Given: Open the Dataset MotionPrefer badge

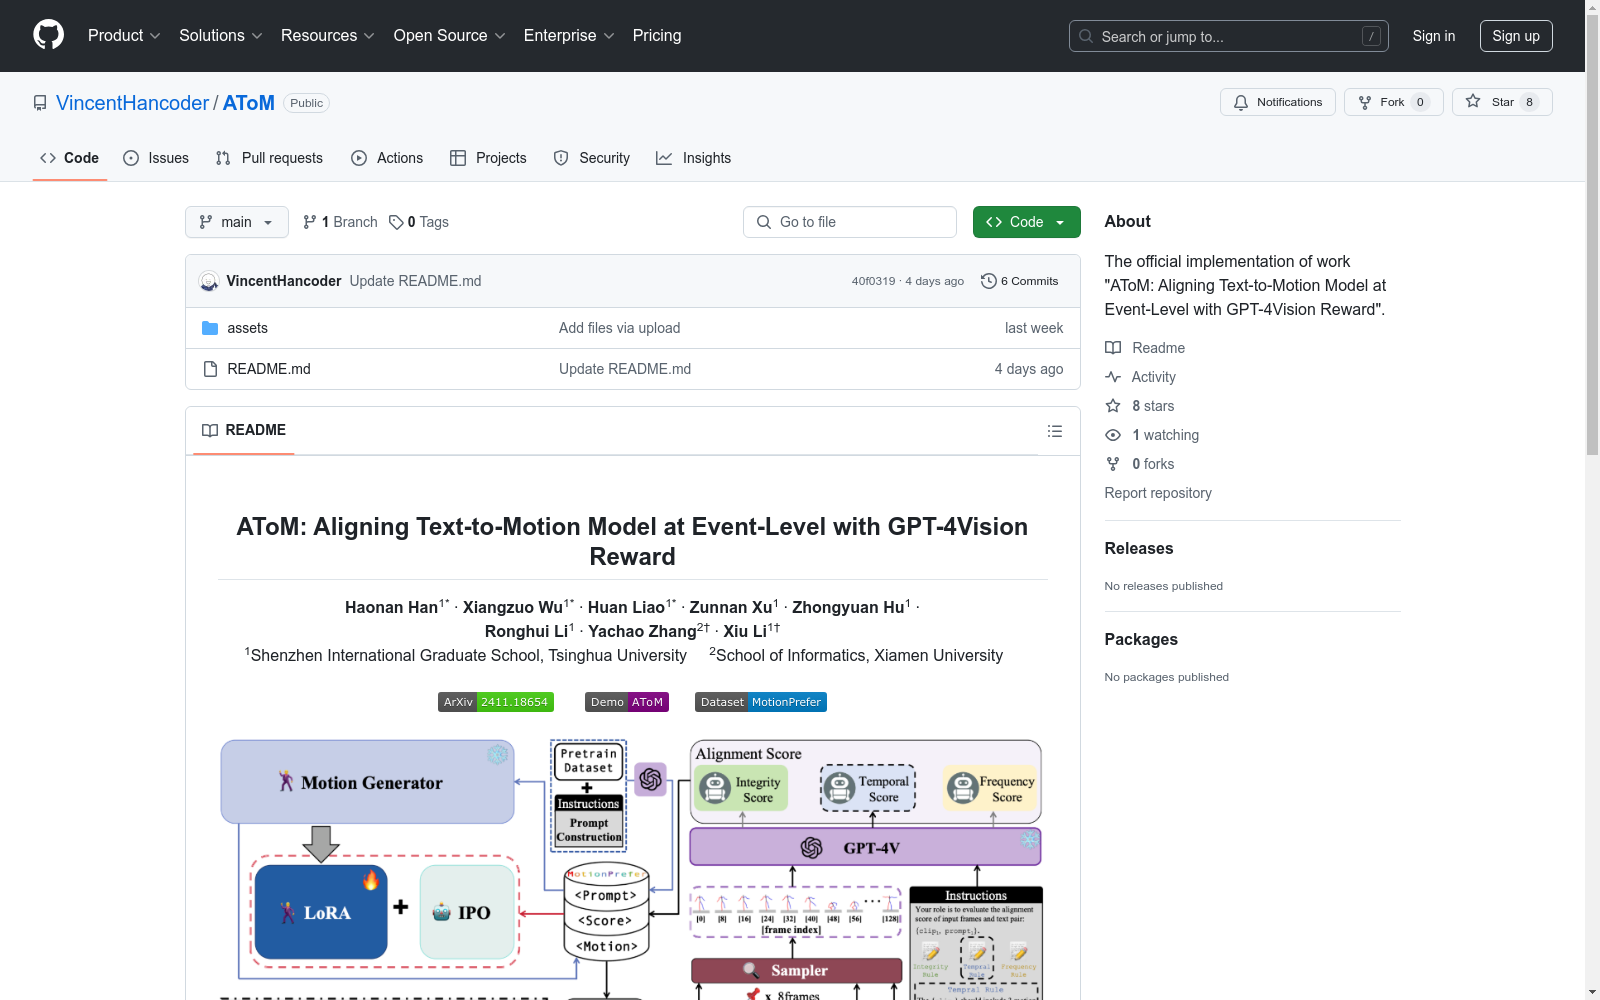Looking at the screenshot, I should tap(761, 702).
